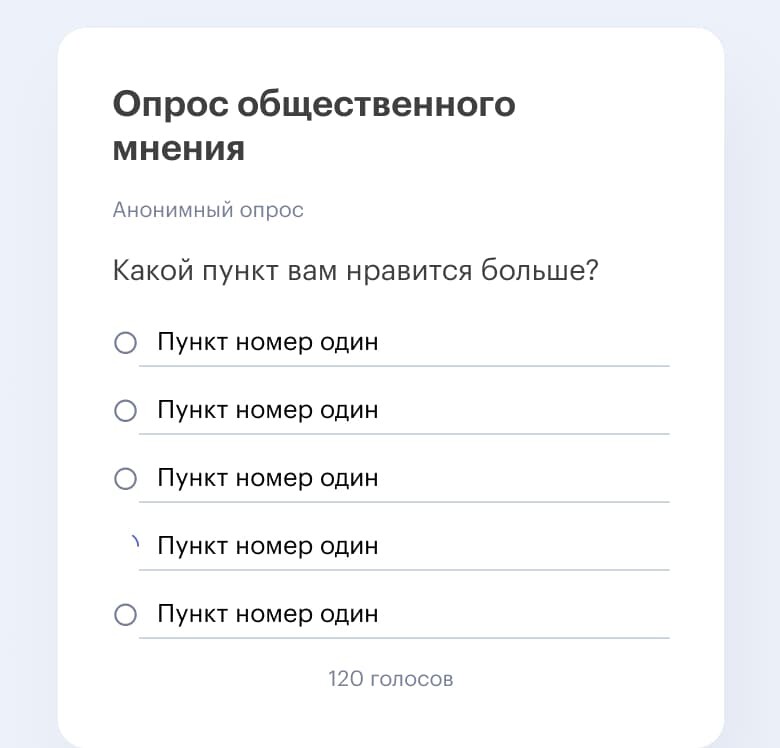This screenshot has height=748, width=780.
Task: Click the divider line under the last option
Action: [404, 638]
